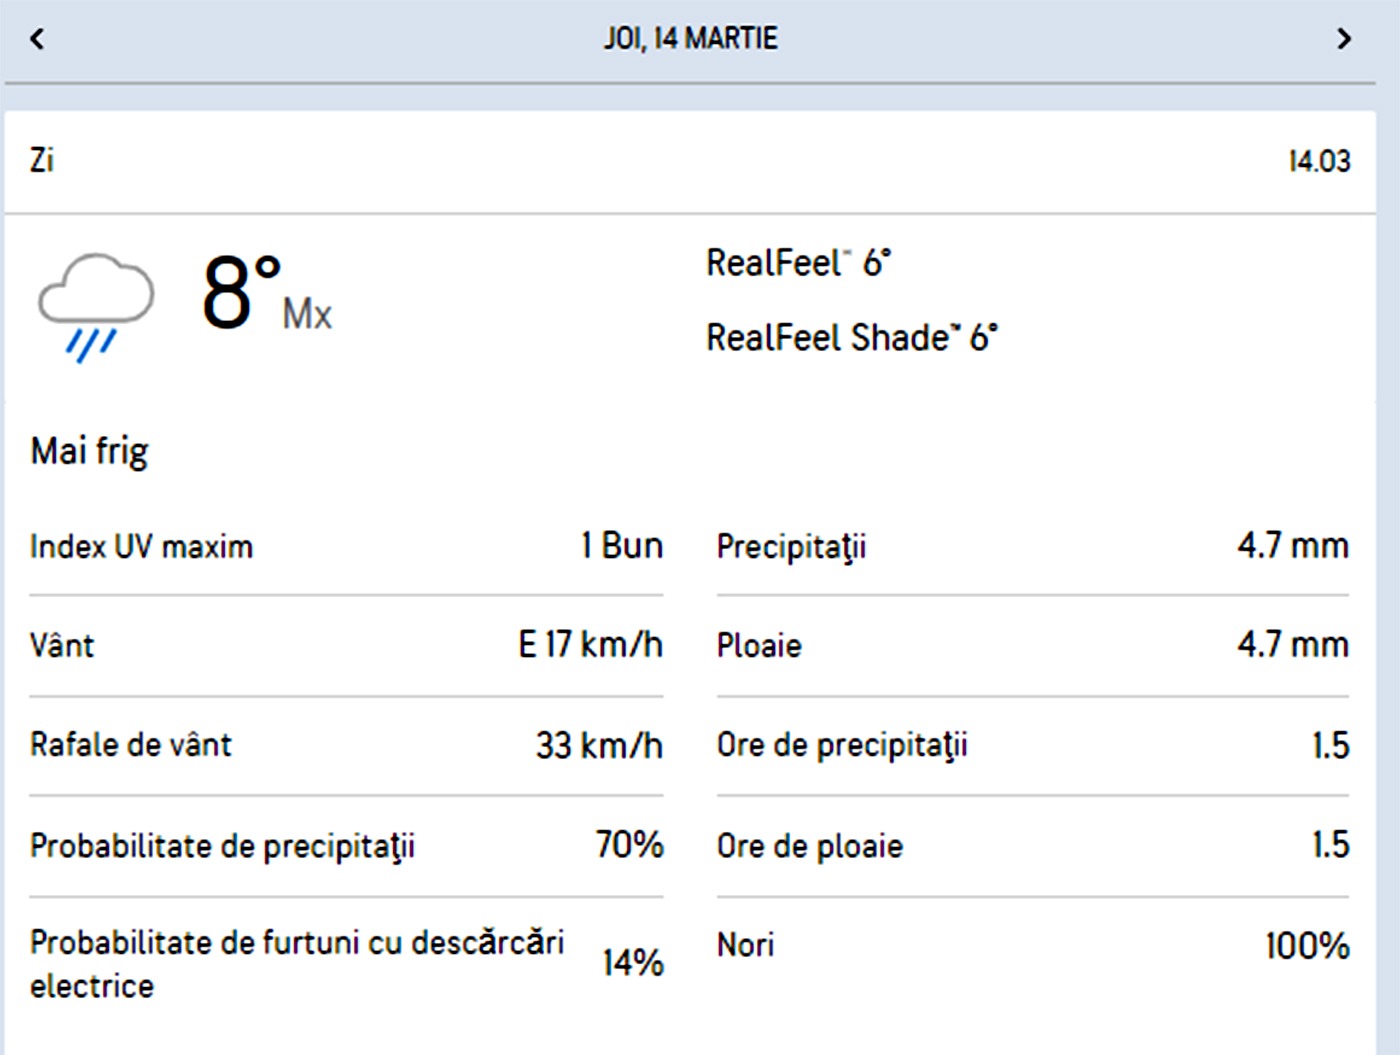1400x1055 pixels.
Task: Navigate to previous day with left chevron
Action: coord(37,38)
